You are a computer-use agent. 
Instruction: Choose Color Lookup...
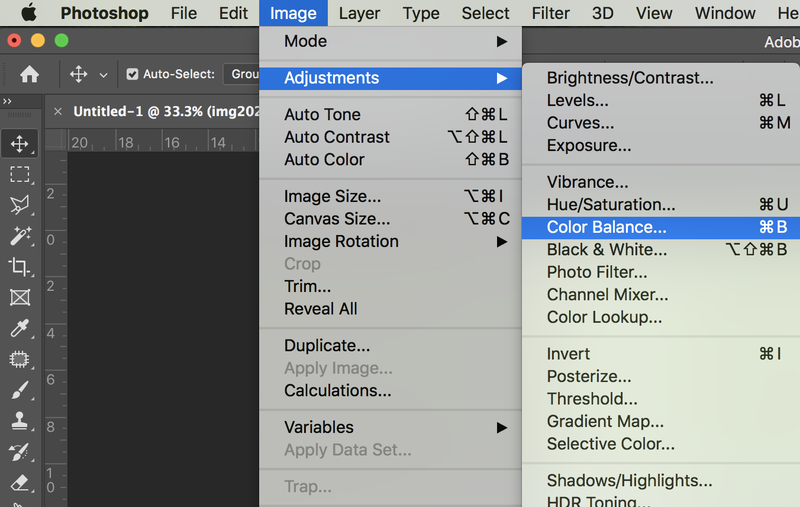coord(661,317)
